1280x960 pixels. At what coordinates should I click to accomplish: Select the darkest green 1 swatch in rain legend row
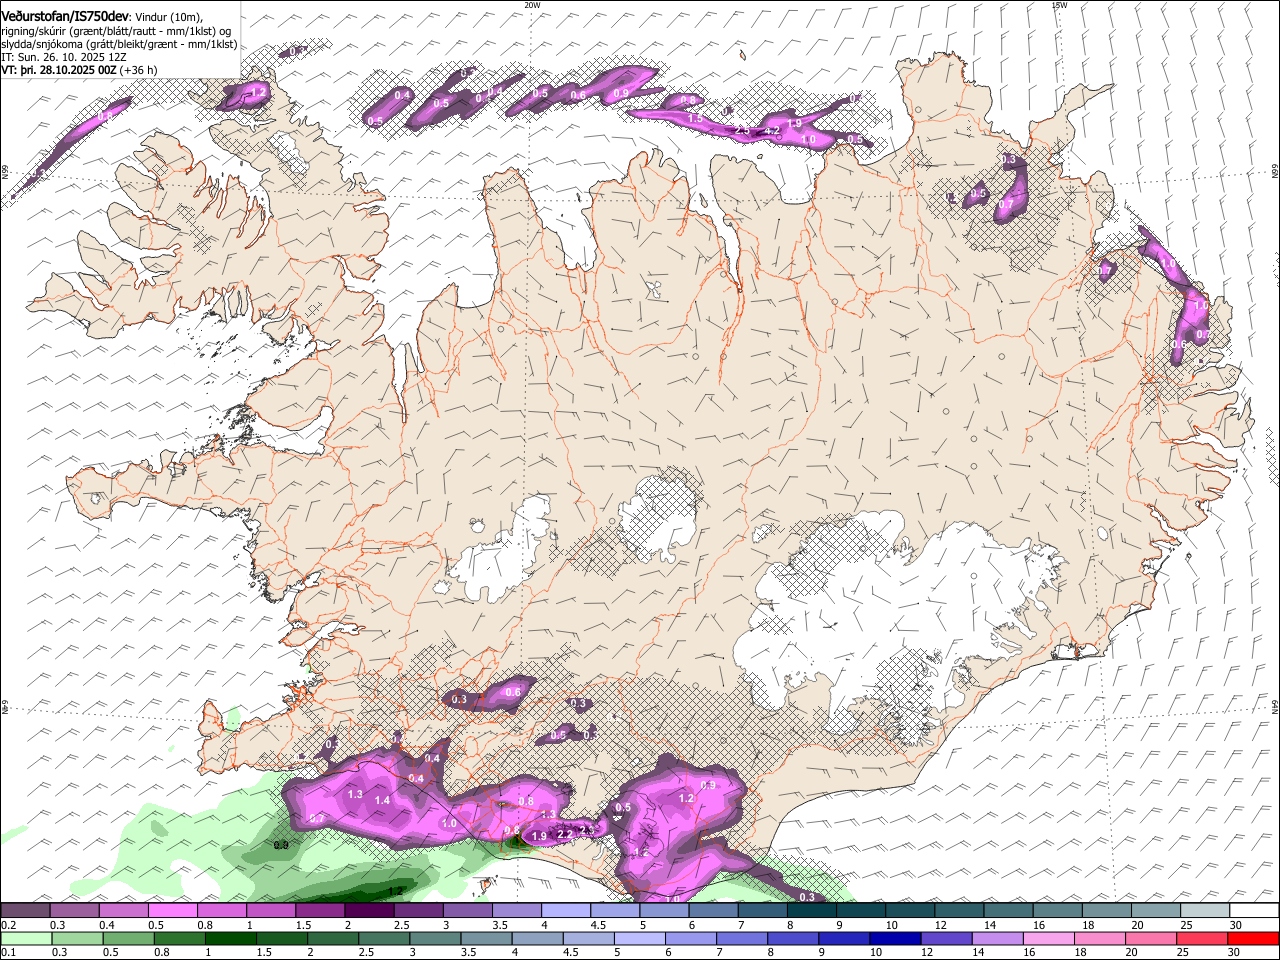(x=230, y=937)
